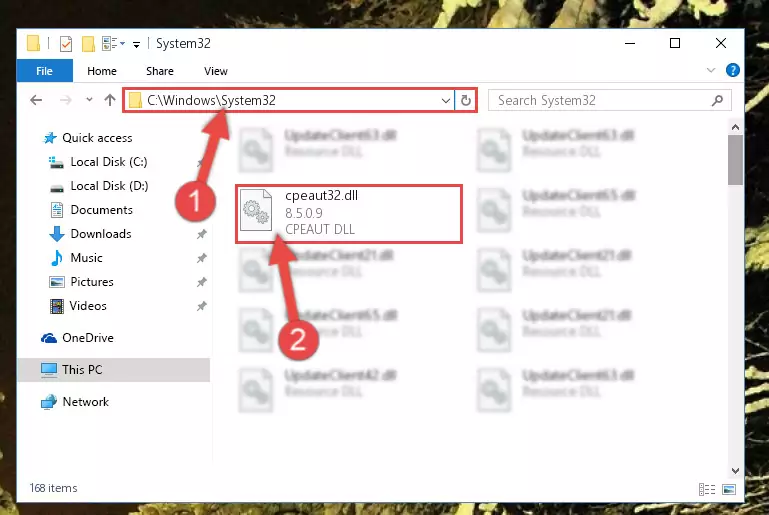Minimize the System32 window

pos(630,44)
